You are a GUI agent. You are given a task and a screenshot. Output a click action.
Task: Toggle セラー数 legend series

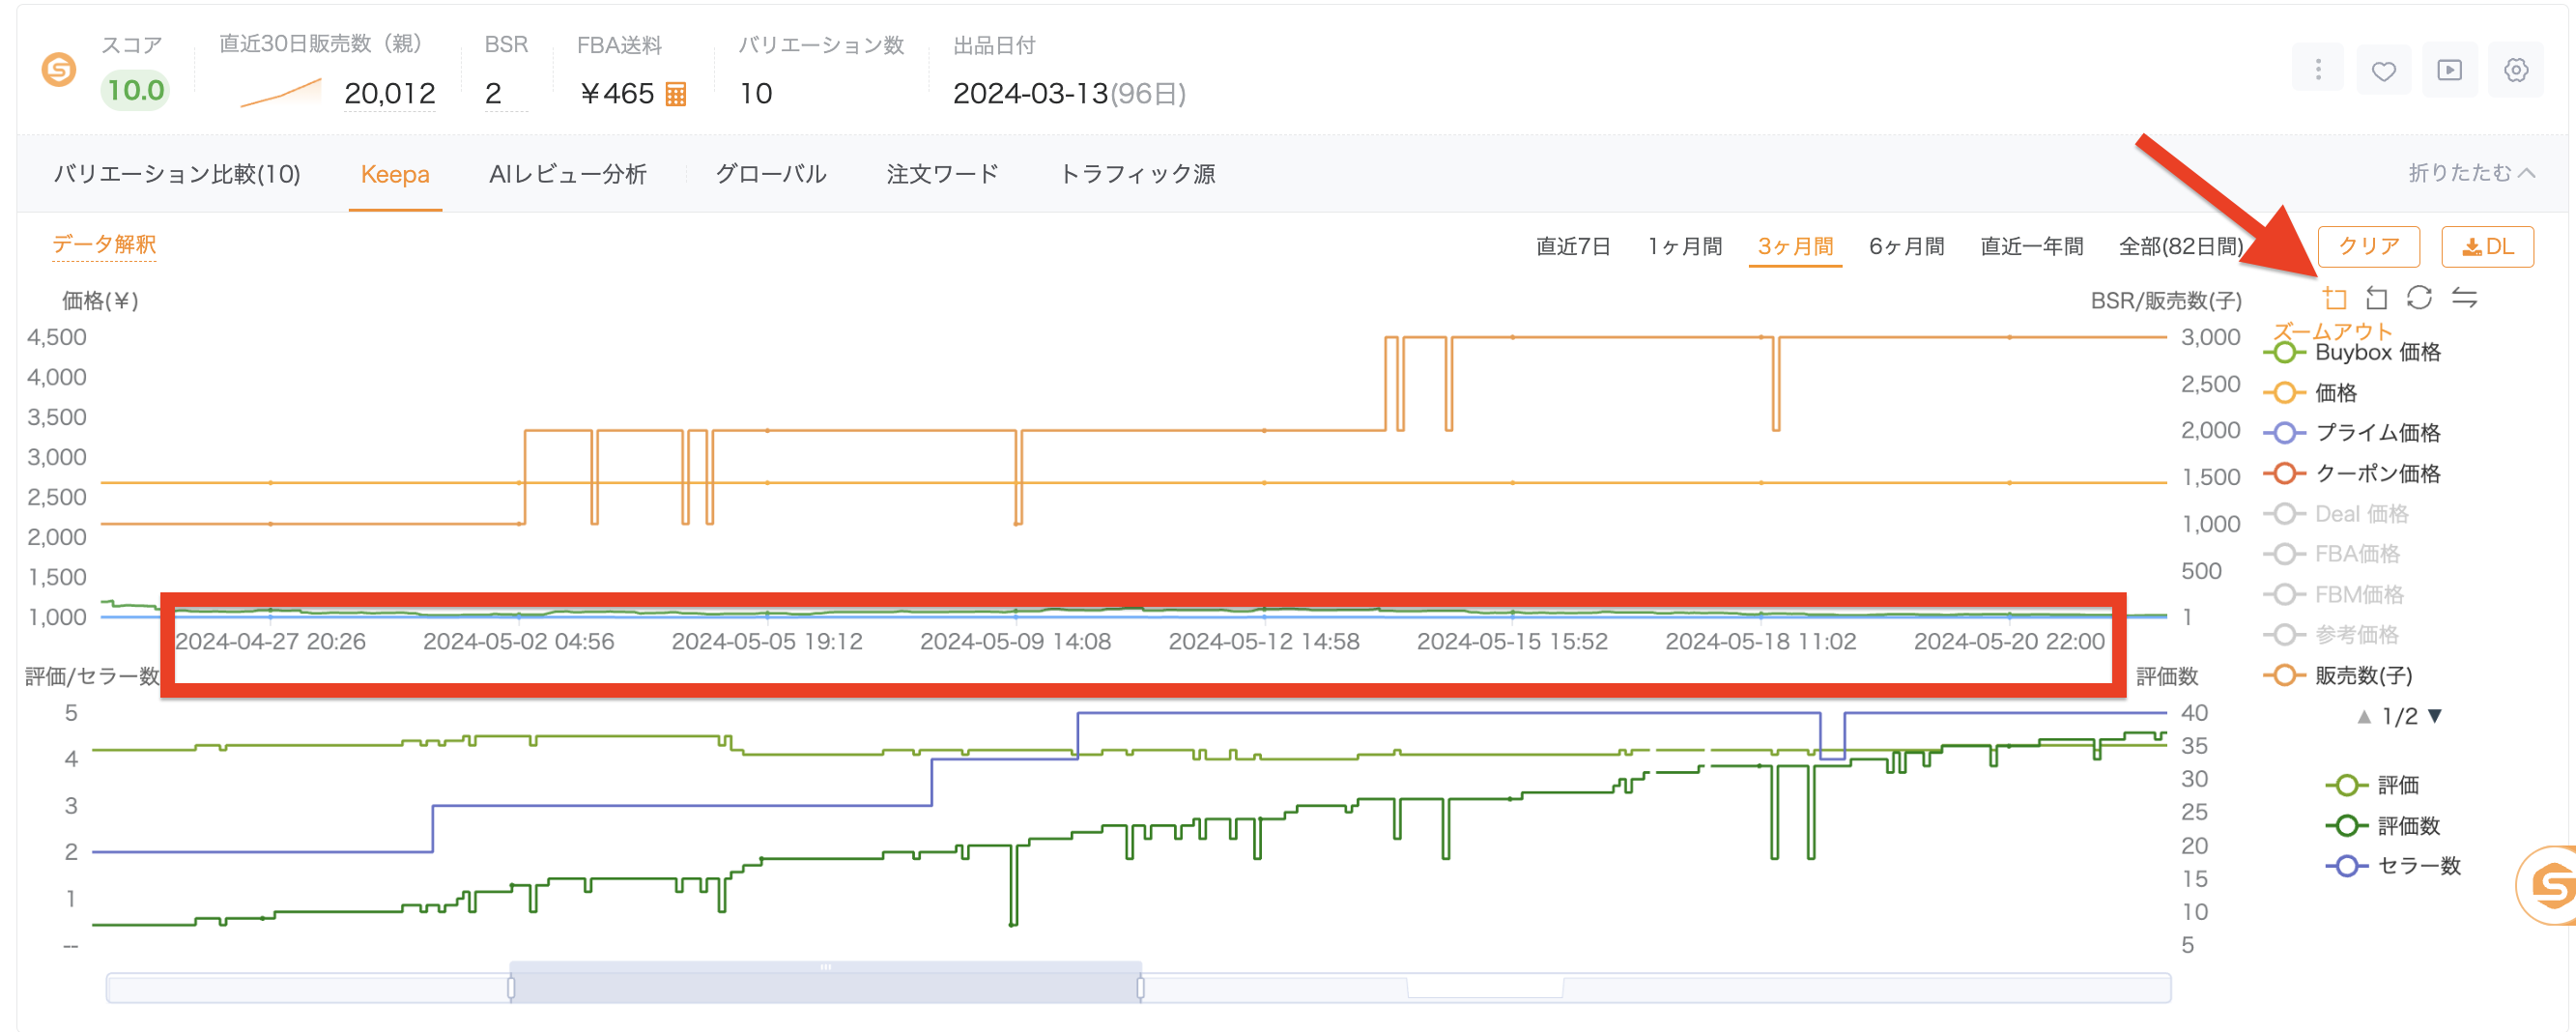click(x=2394, y=866)
